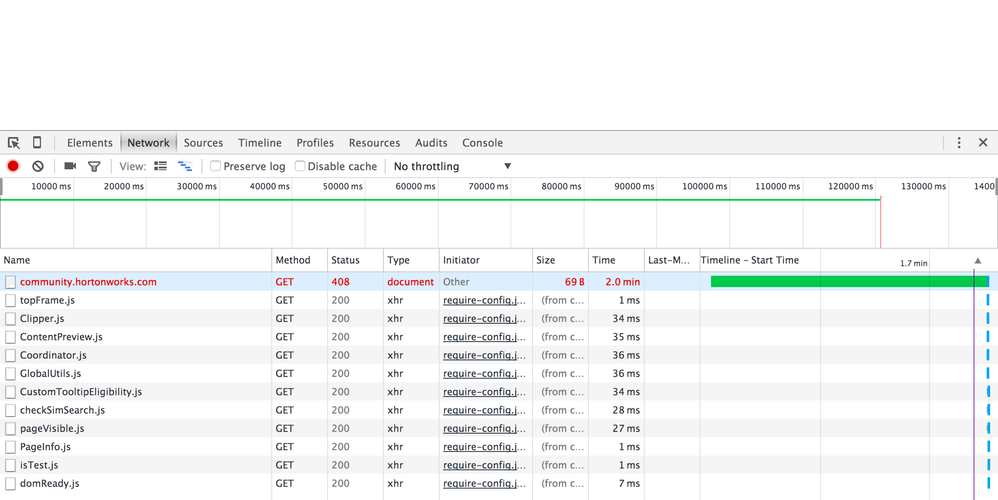
Task: Open the No throttling dropdown
Action: (x=452, y=167)
